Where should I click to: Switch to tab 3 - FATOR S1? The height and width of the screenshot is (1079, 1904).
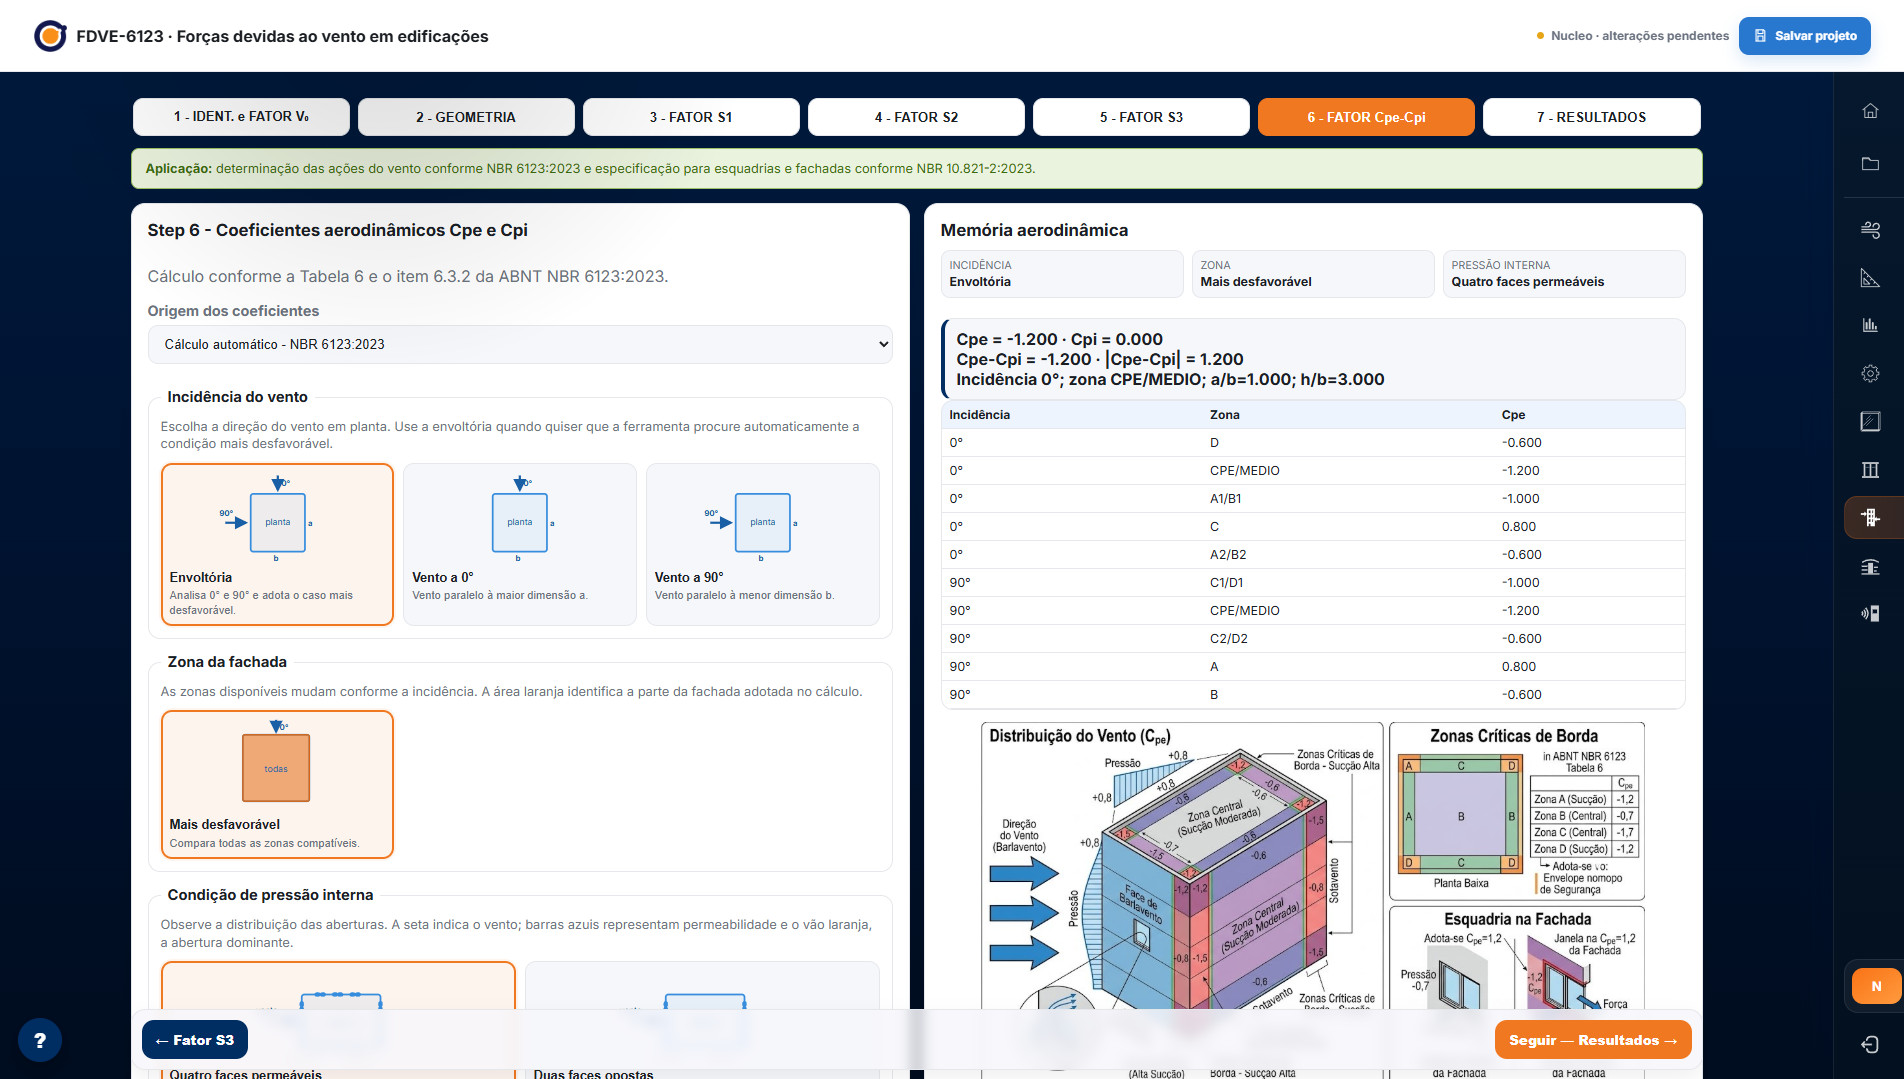(x=691, y=117)
